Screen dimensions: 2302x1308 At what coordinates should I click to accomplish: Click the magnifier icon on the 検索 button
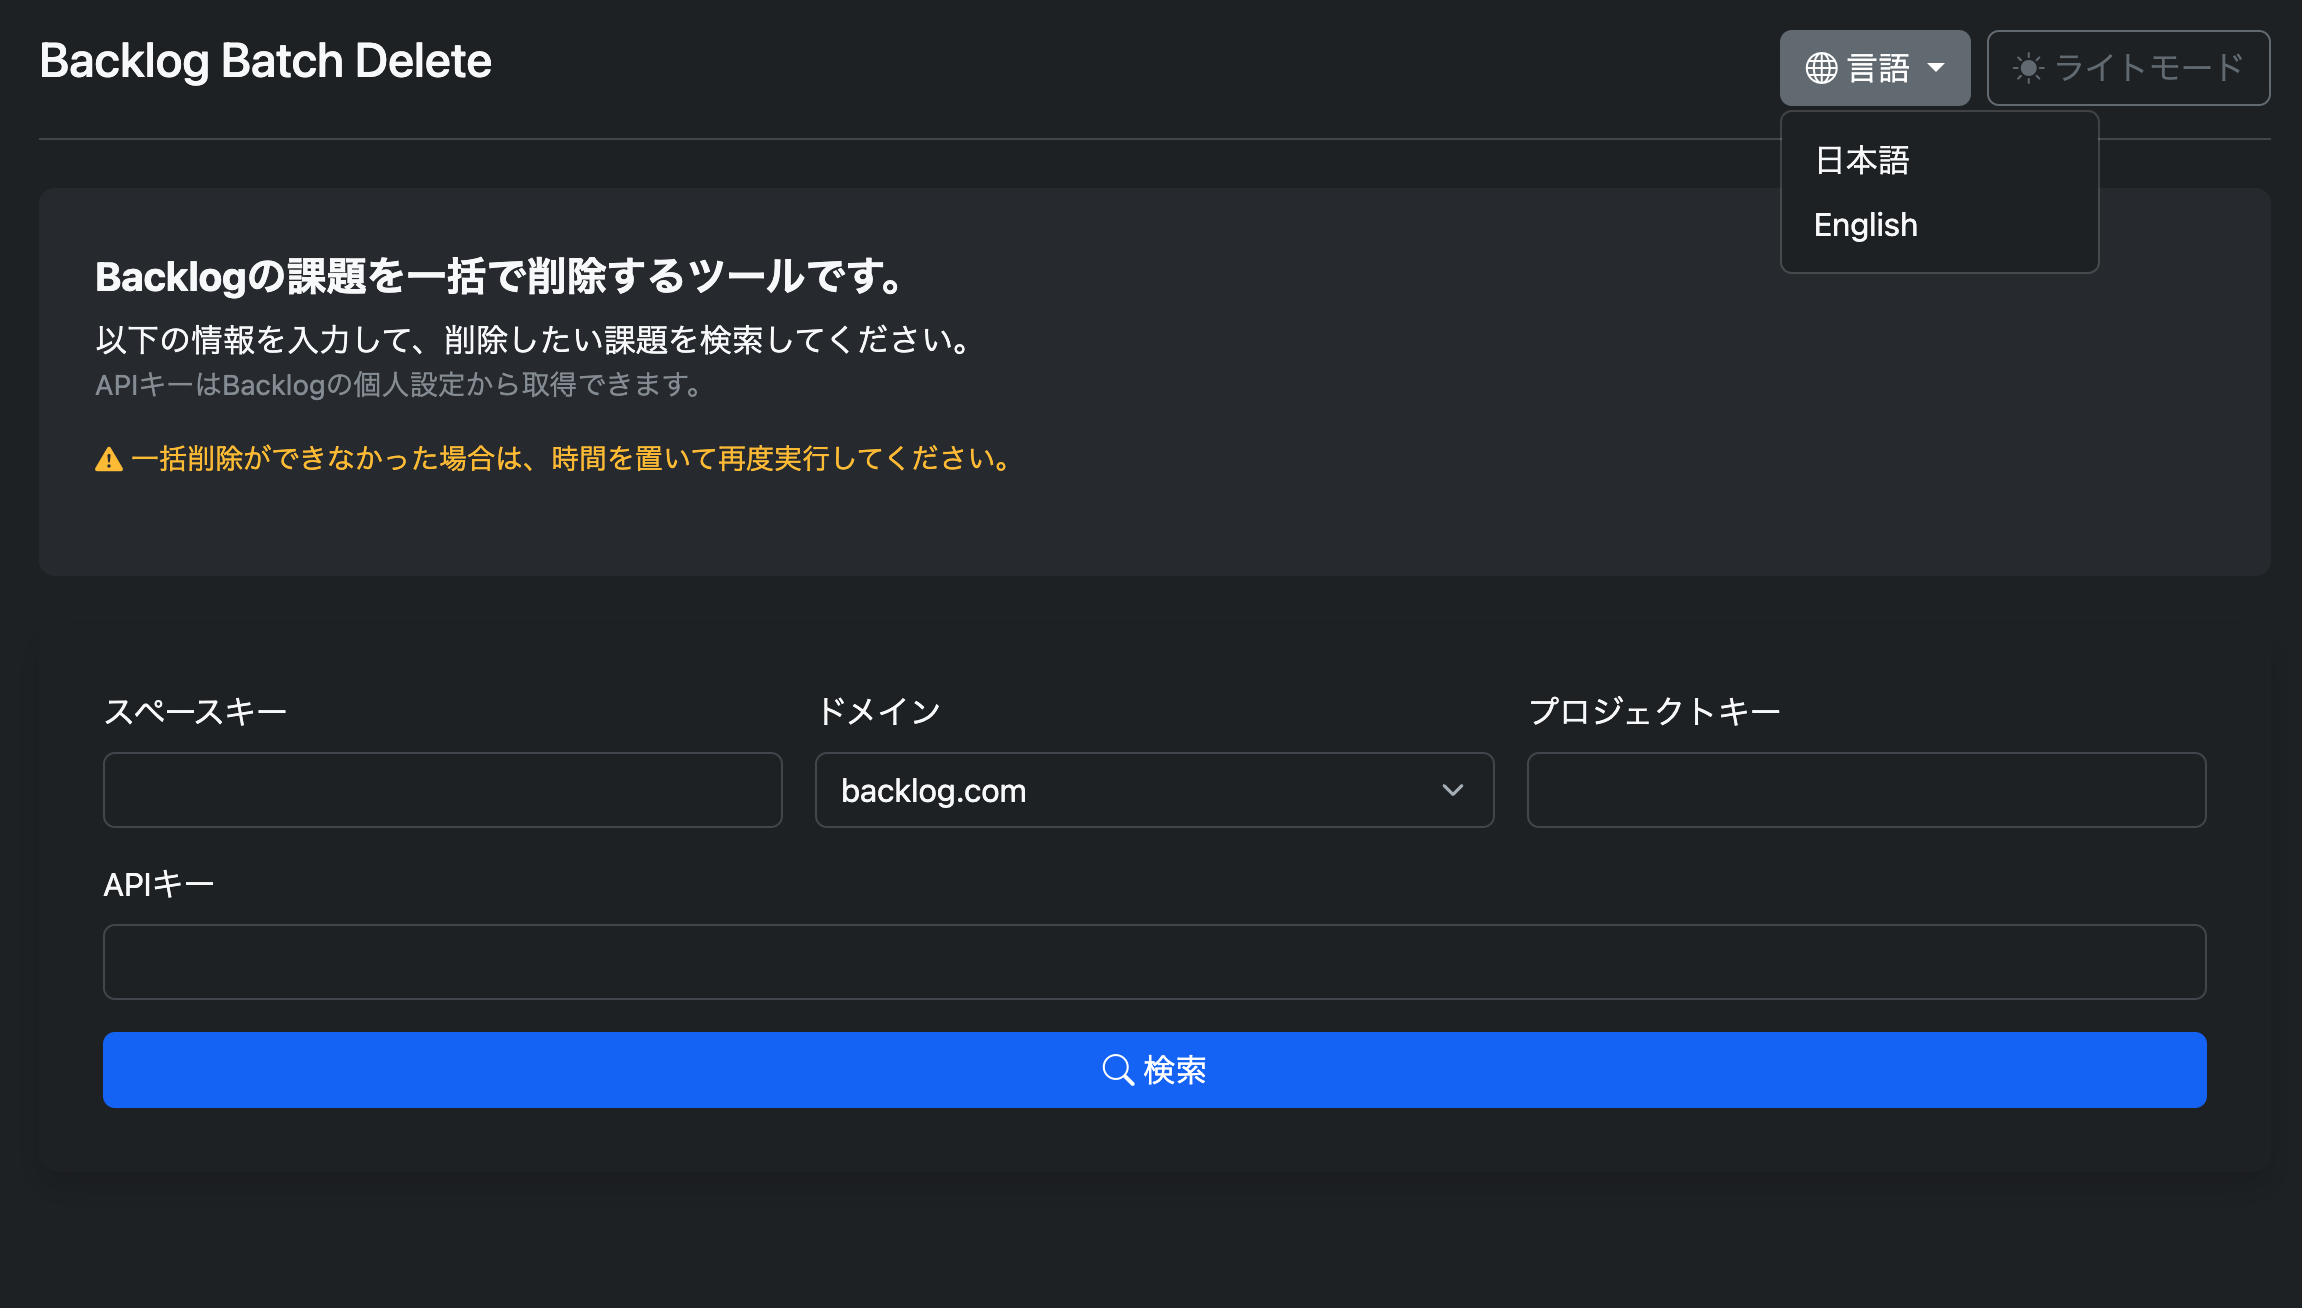1118,1070
